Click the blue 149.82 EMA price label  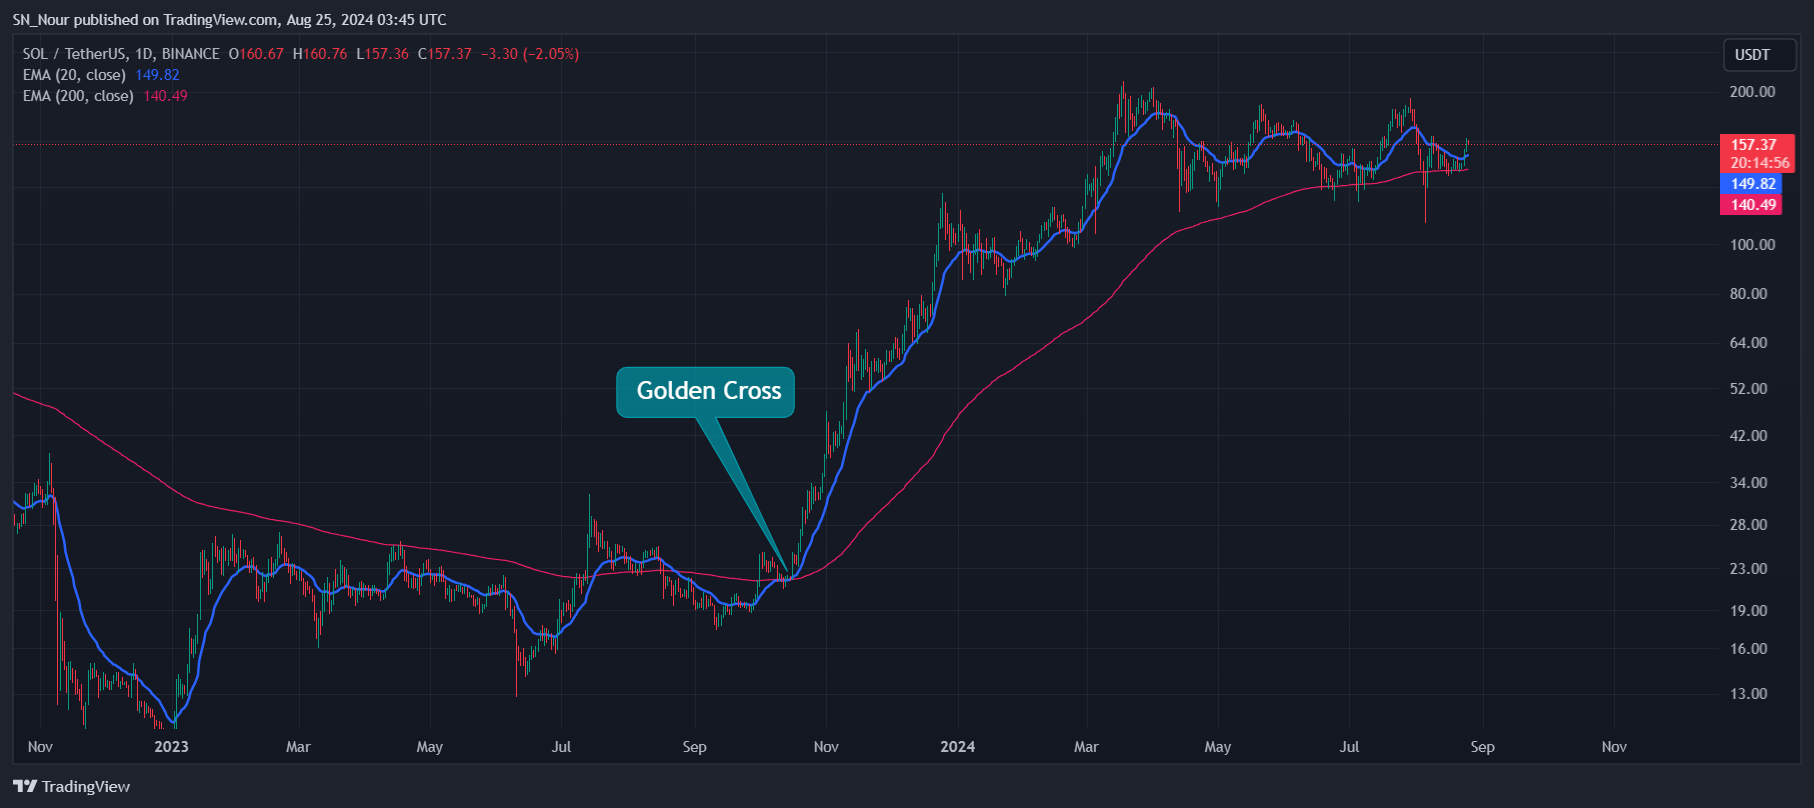tap(1751, 184)
